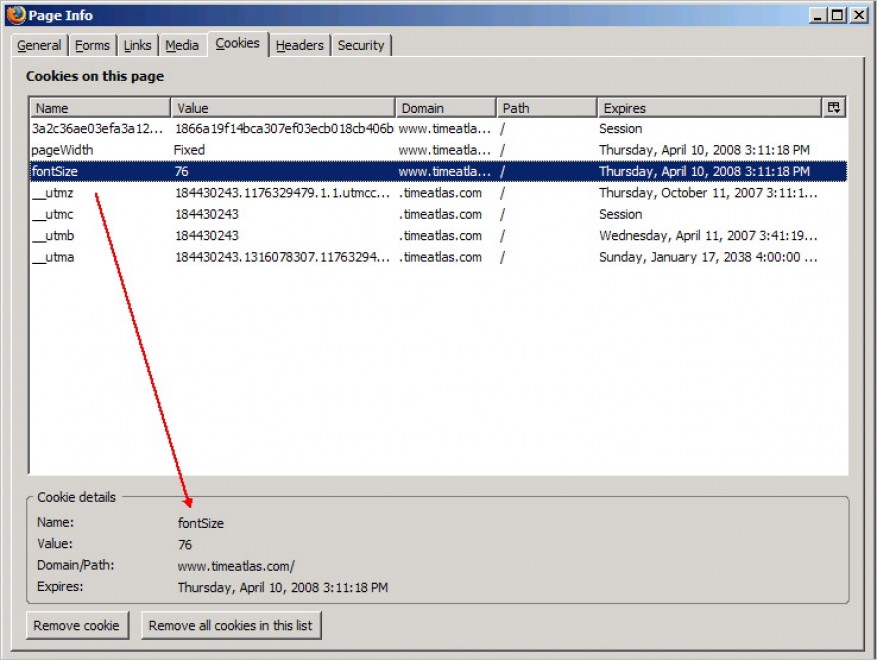This screenshot has width=877, height=660.
Task: Sort by the Path column header
Action: (x=546, y=108)
